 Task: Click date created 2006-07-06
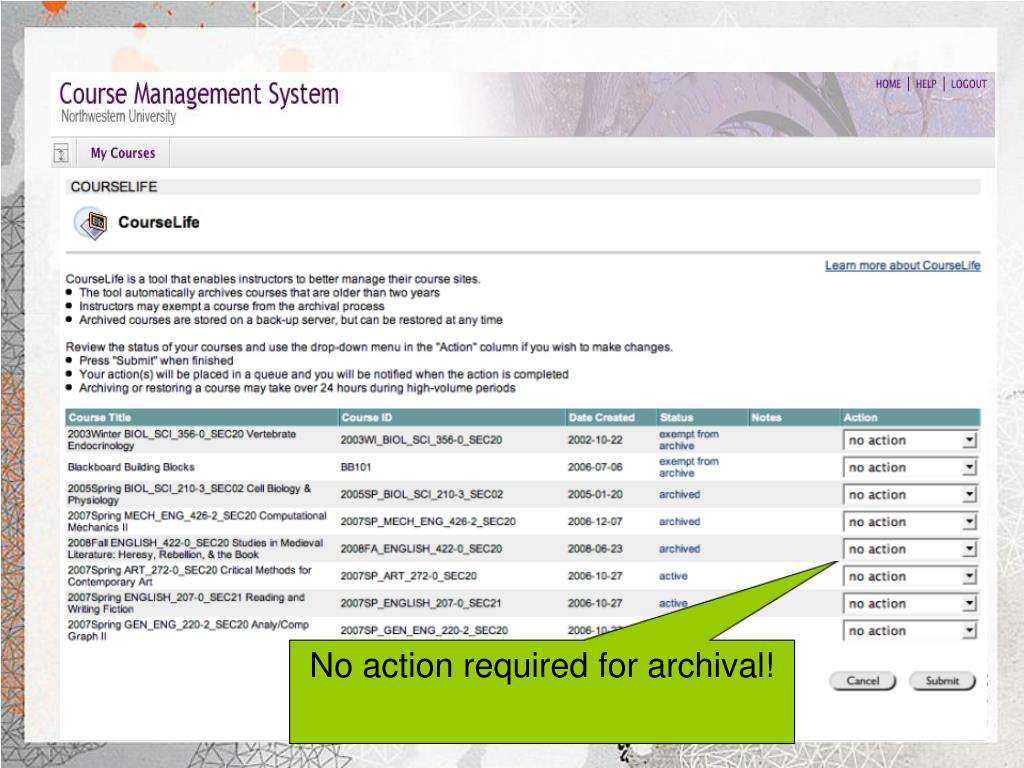(x=595, y=468)
